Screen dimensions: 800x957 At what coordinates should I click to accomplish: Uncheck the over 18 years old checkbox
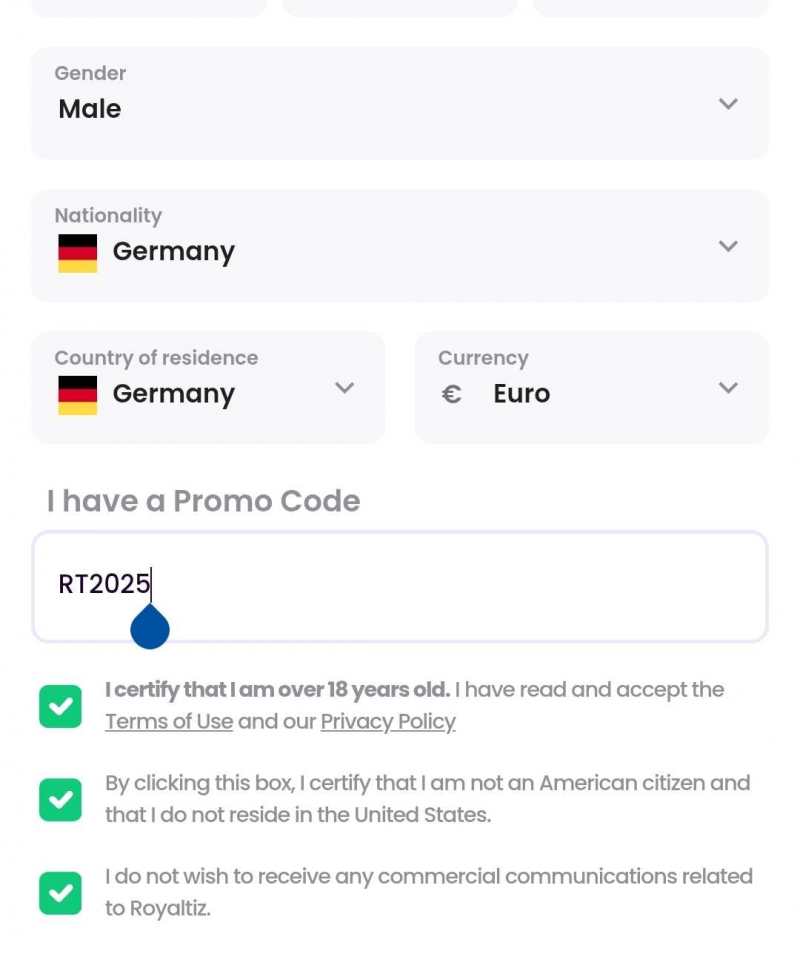pos(60,707)
